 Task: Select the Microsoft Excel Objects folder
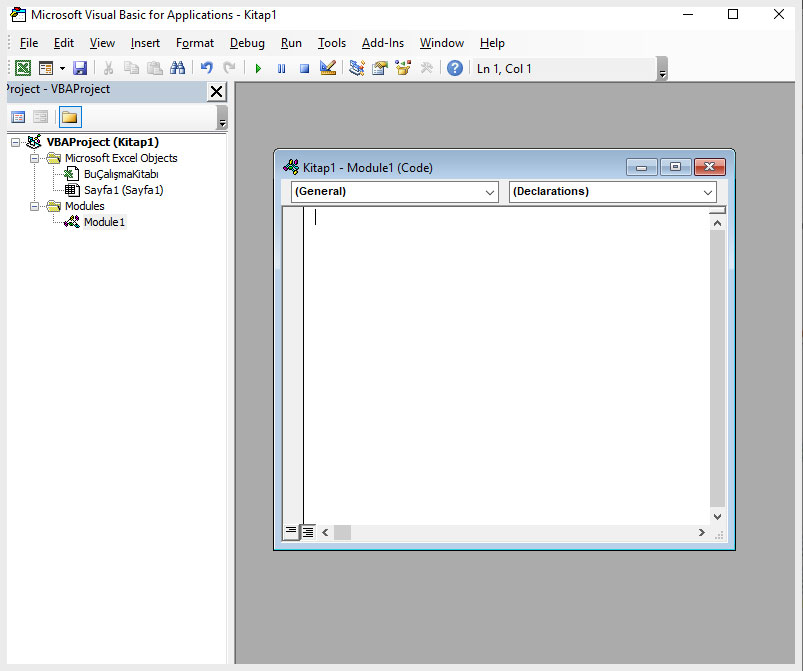[x=121, y=158]
